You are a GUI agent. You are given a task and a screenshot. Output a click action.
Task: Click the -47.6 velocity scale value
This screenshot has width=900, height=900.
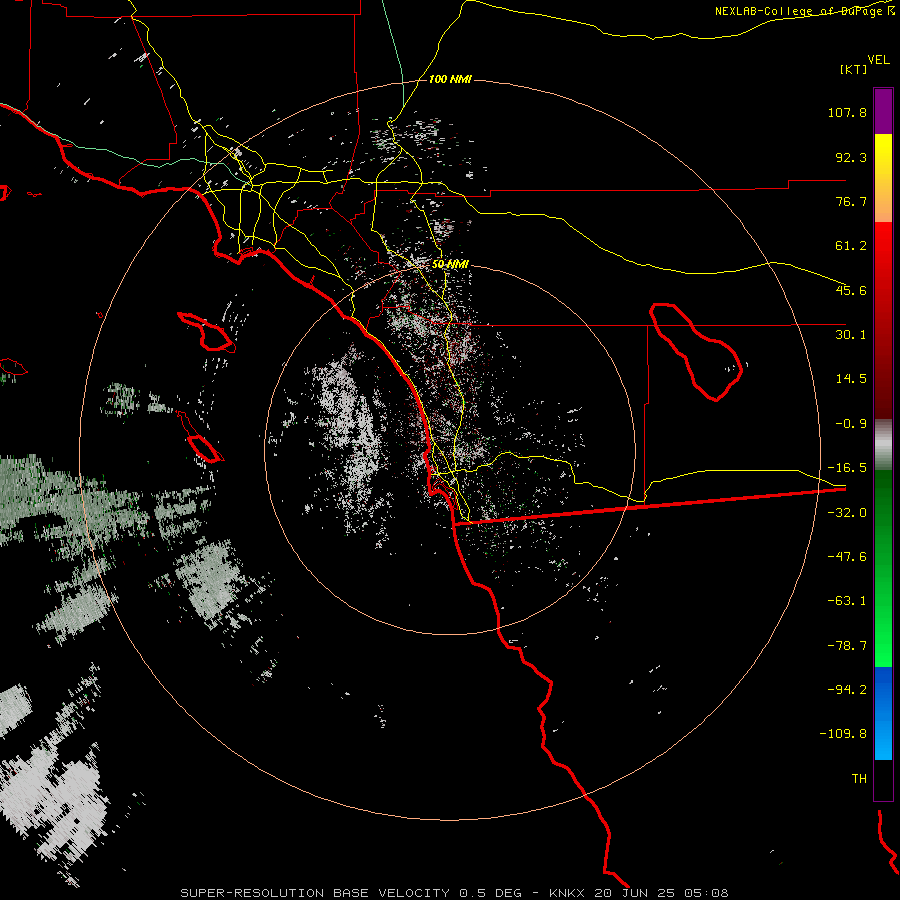coord(847,557)
